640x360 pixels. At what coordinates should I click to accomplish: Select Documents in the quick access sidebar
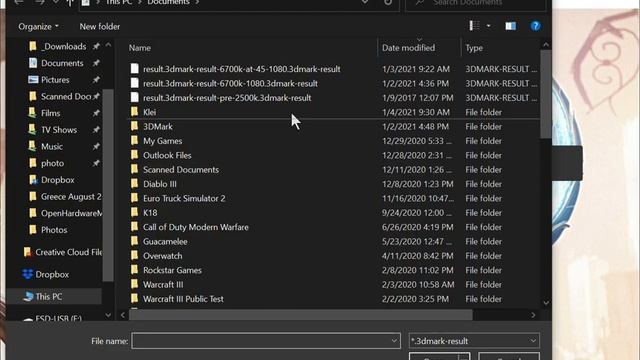point(62,63)
